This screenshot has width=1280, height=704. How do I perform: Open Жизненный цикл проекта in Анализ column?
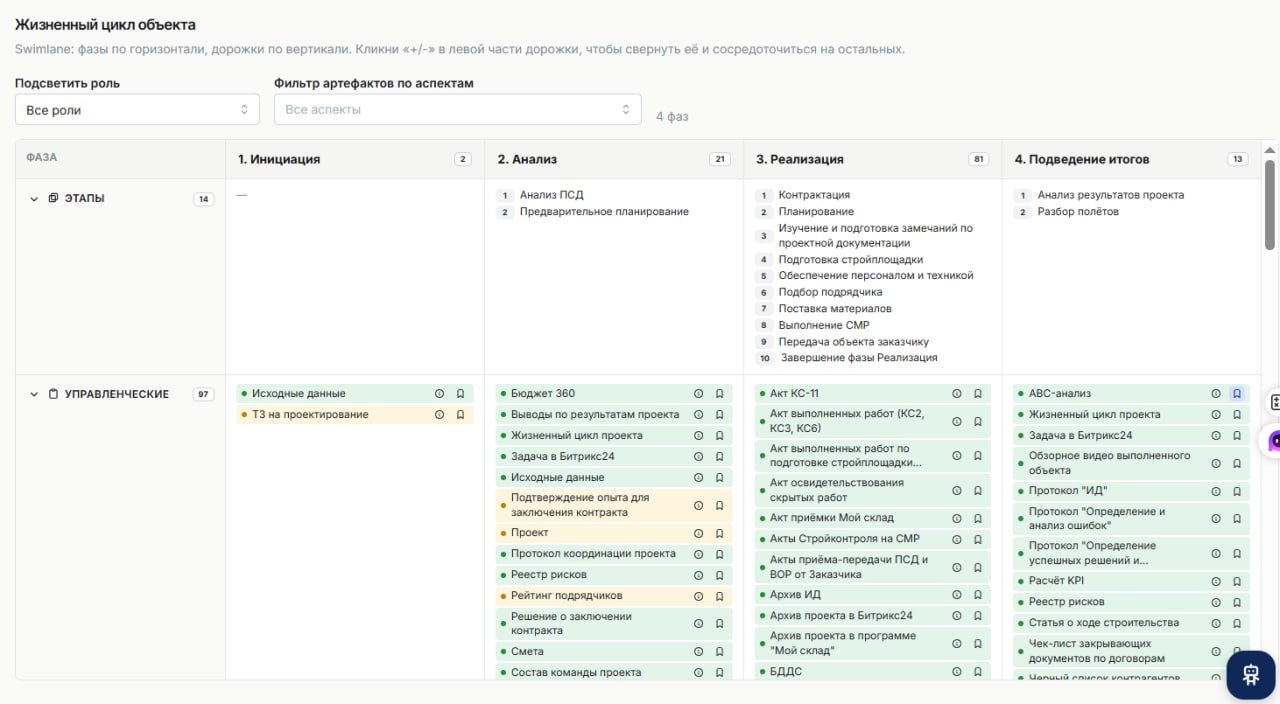614,436
